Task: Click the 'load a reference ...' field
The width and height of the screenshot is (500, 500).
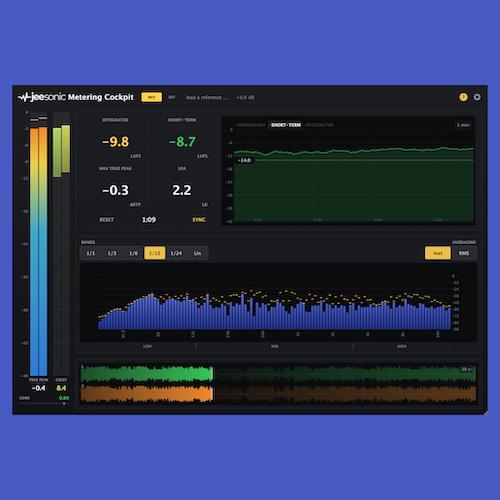Action: (x=206, y=97)
